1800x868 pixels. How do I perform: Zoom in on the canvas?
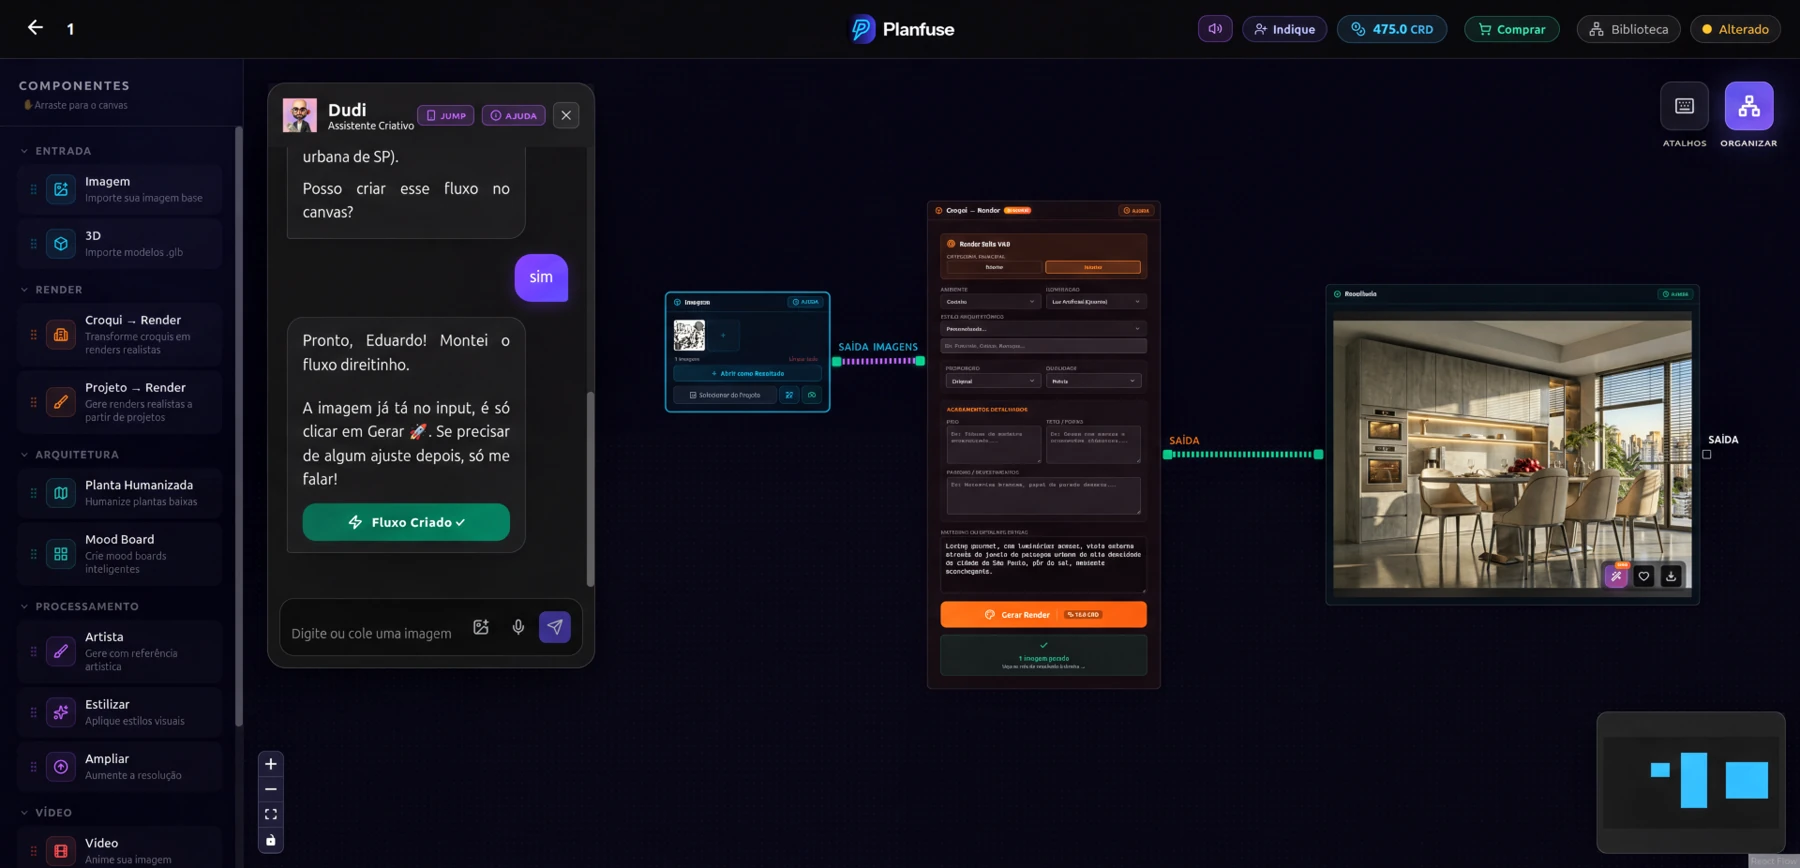pyautogui.click(x=271, y=764)
